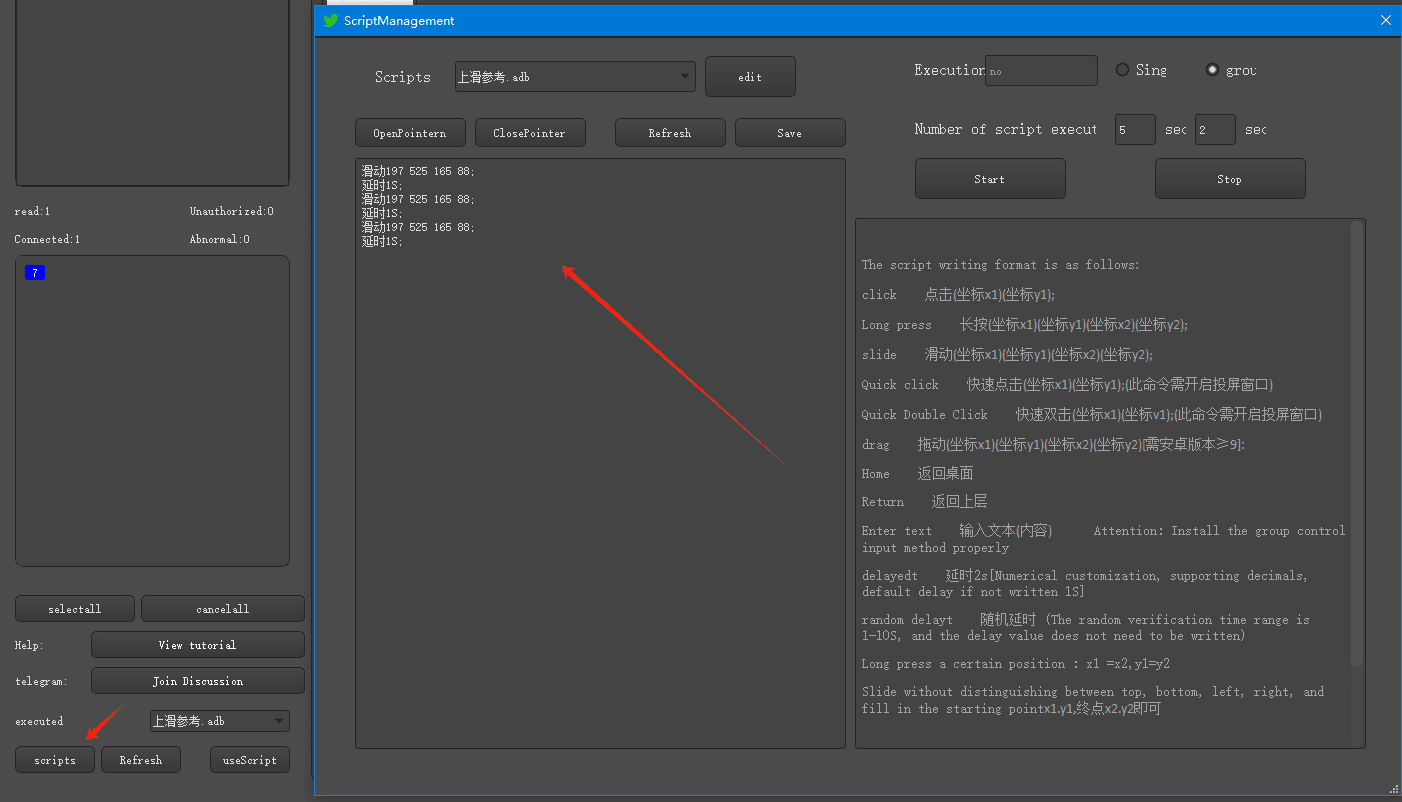
Task: Stop script execution
Action: [x=1230, y=179]
